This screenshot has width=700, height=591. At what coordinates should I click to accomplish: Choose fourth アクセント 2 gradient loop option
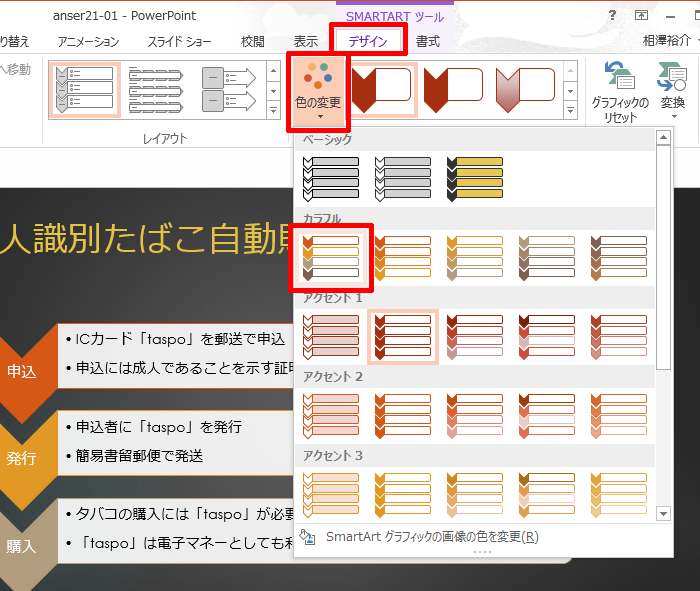(546, 416)
